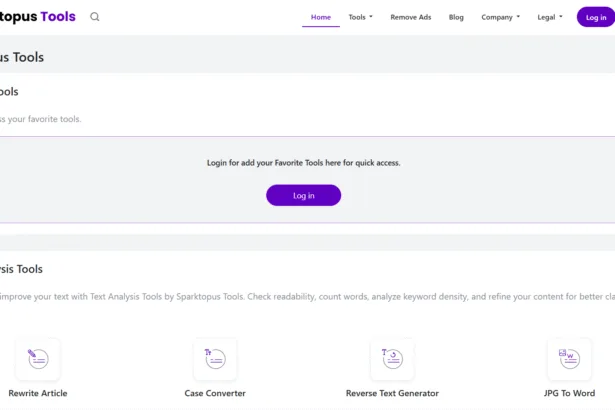Click the Text Analysis Tools section heading
Viewport: 615px width, 410px height.
22,269
